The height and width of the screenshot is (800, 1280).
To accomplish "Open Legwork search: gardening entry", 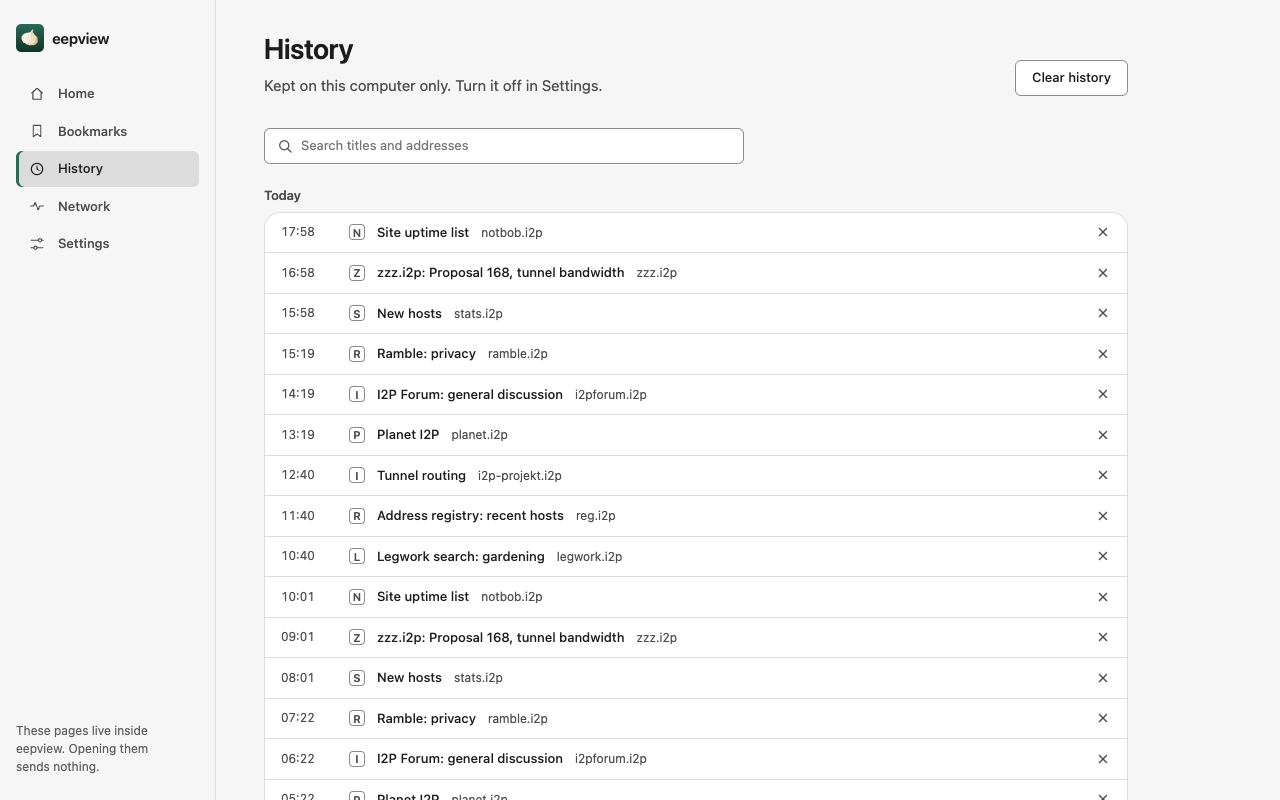I will 461,556.
